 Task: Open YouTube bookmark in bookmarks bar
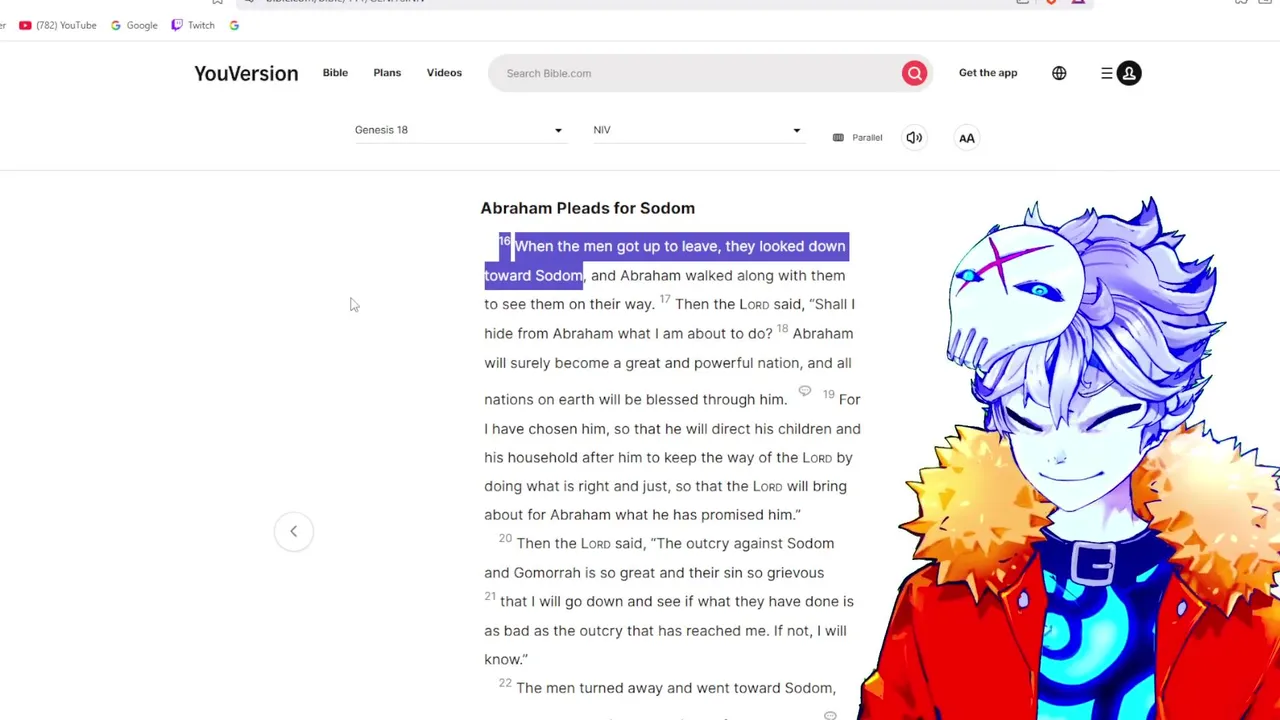click(x=58, y=25)
